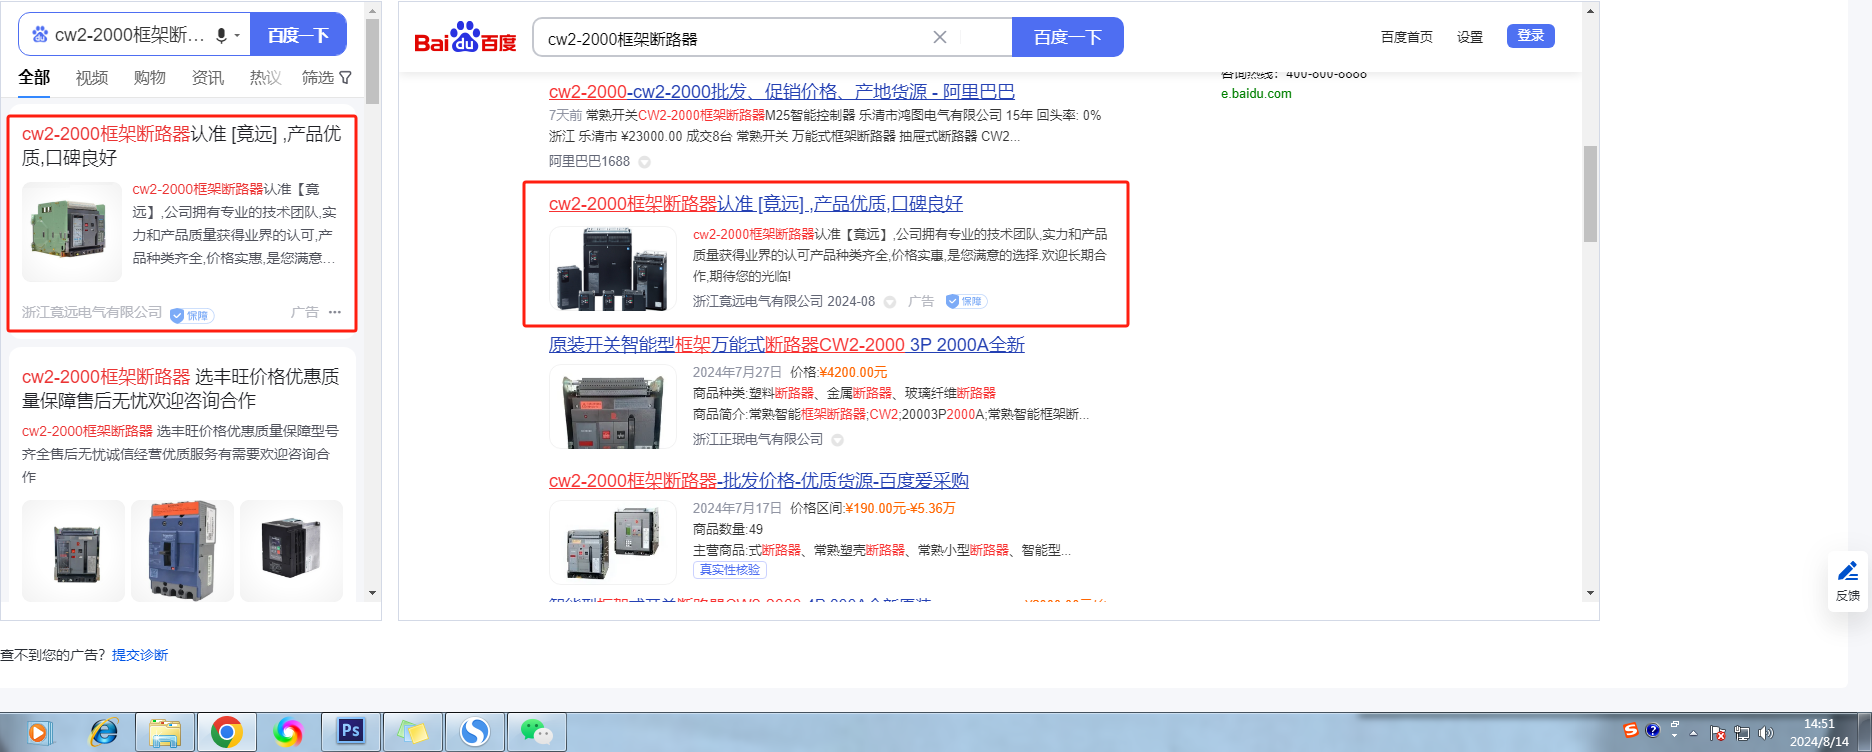Open the sticky notes app in taskbar
Screen dimensions: 1872x752
point(413,733)
